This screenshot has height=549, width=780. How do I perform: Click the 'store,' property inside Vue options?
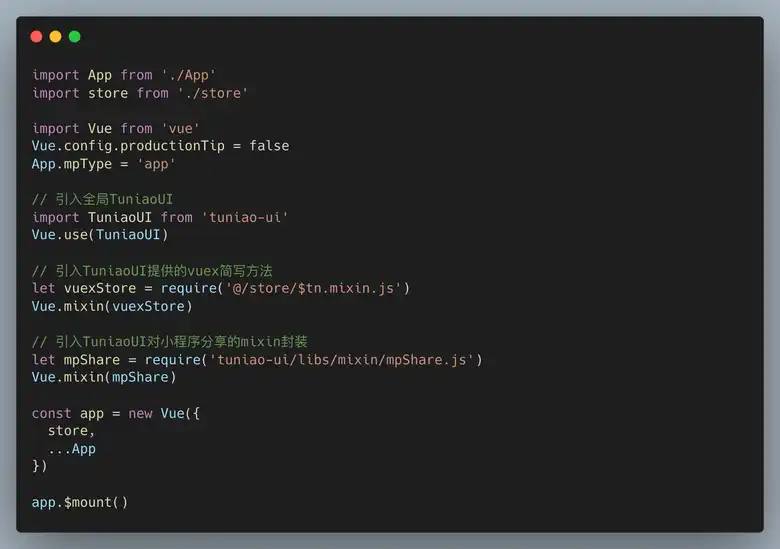[72, 431]
